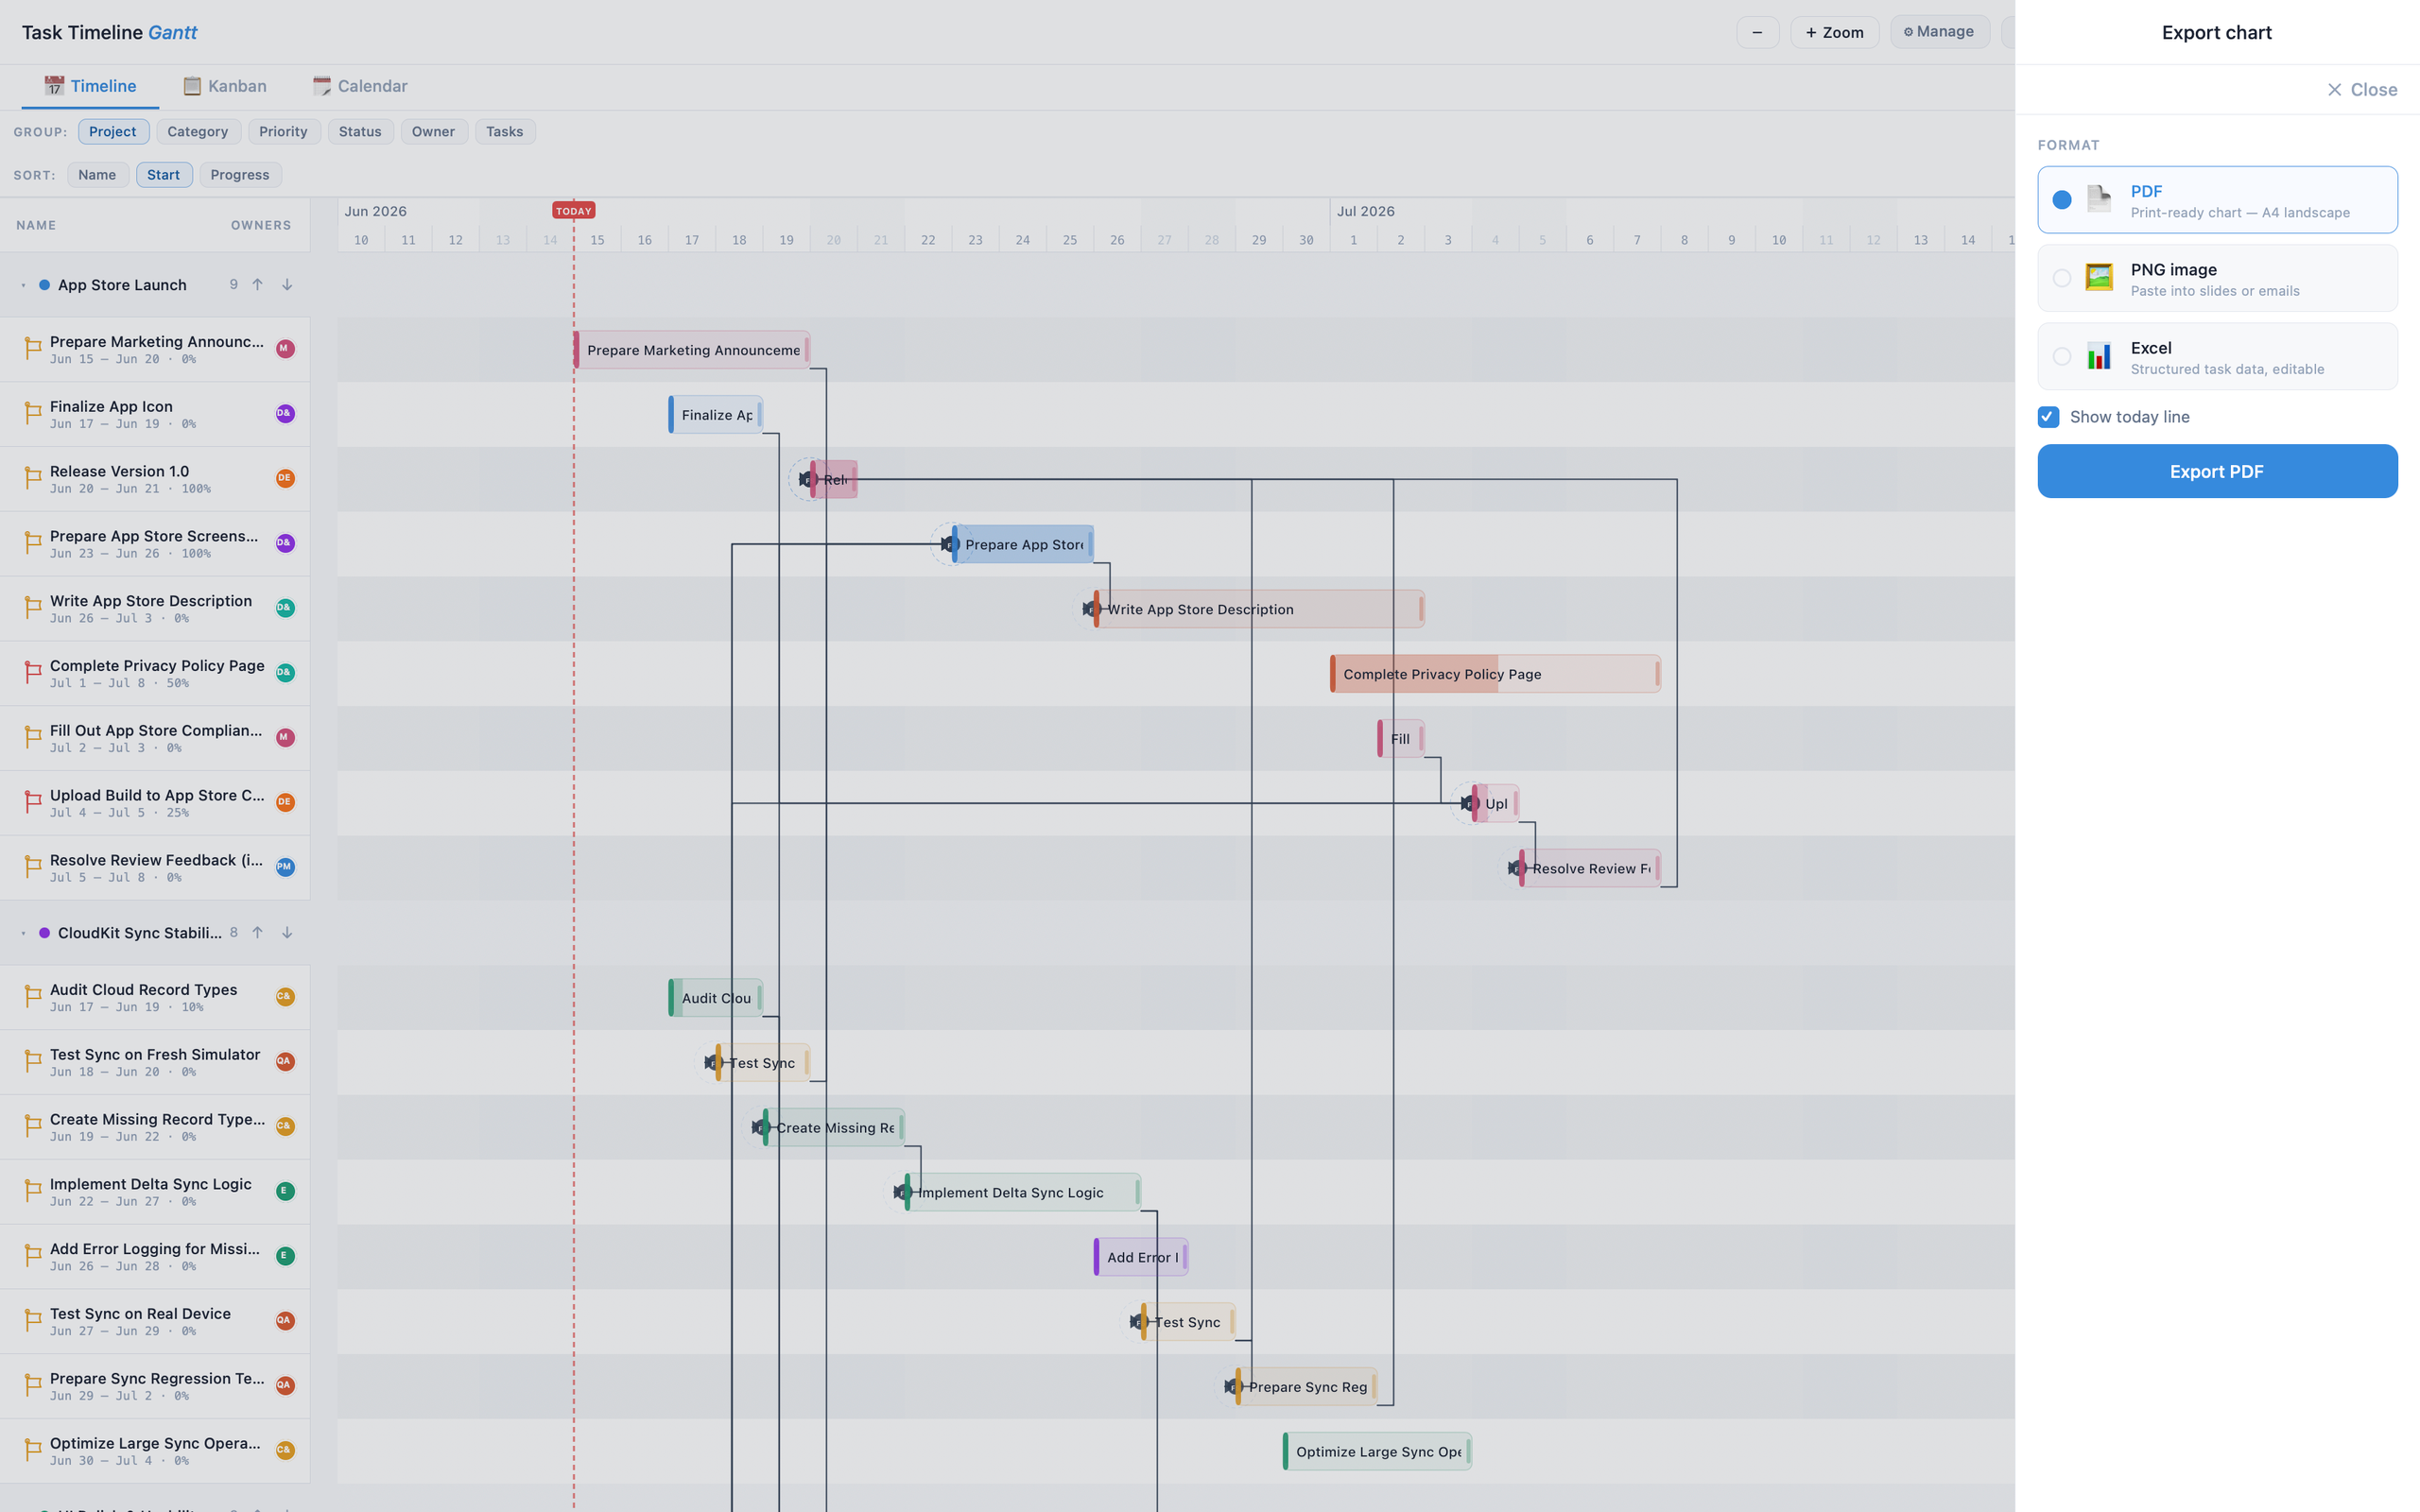Image resolution: width=2420 pixels, height=1512 pixels.
Task: Click the dependency marker on Prepare App Store bar
Action: (x=949, y=545)
